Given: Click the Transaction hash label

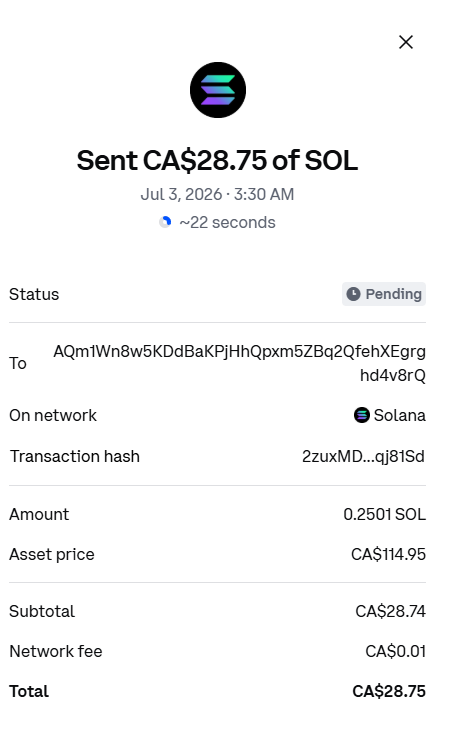Looking at the screenshot, I should point(75,456).
